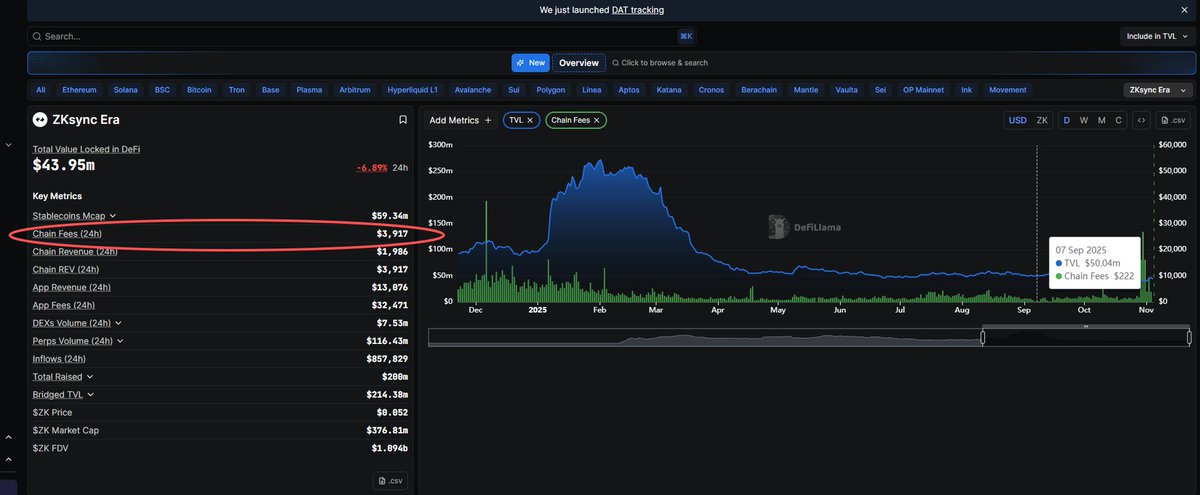Expand the Stablecoins Mcap metric
This screenshot has height=495, width=1200.
[x=113, y=216]
